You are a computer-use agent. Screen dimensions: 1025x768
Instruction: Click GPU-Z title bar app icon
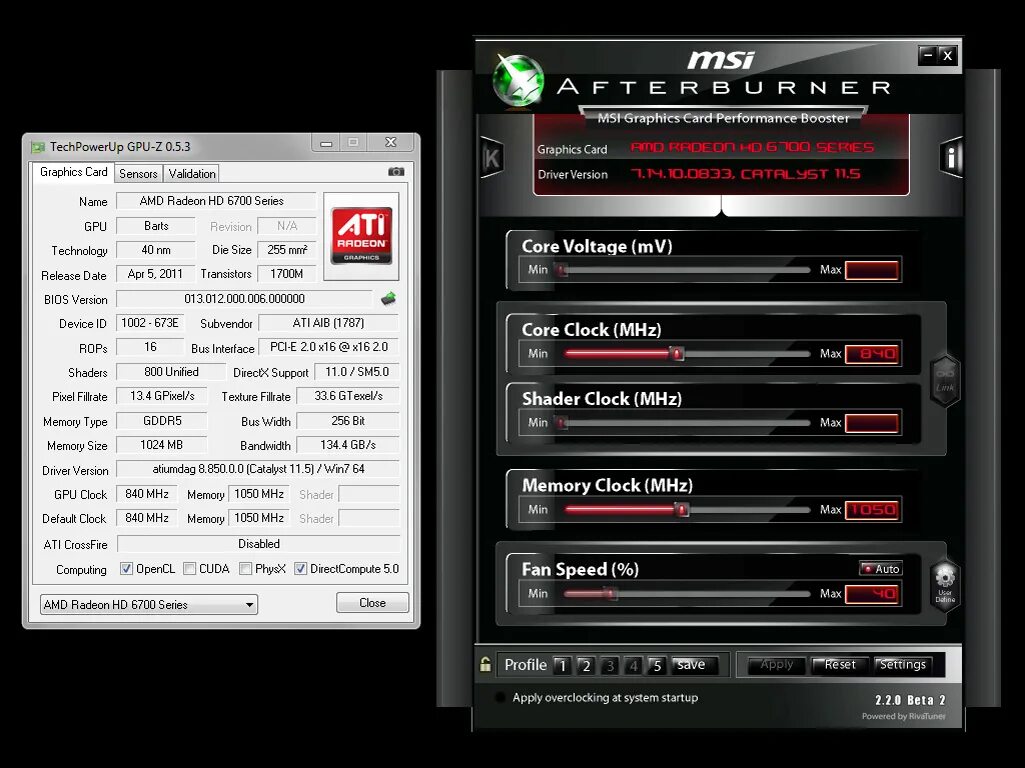[x=38, y=147]
